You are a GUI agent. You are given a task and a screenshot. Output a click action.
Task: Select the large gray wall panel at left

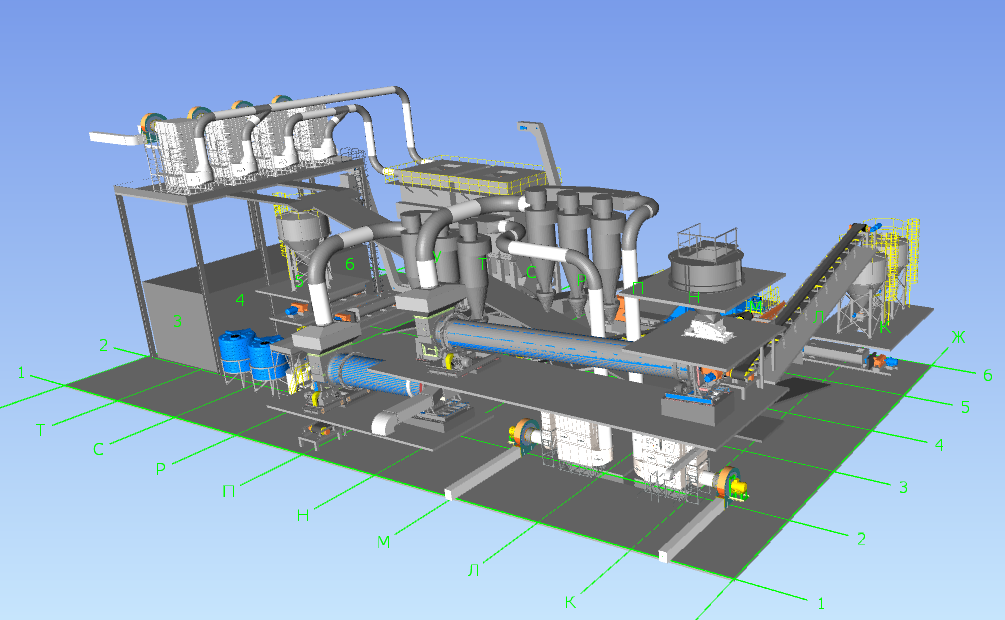(175, 320)
